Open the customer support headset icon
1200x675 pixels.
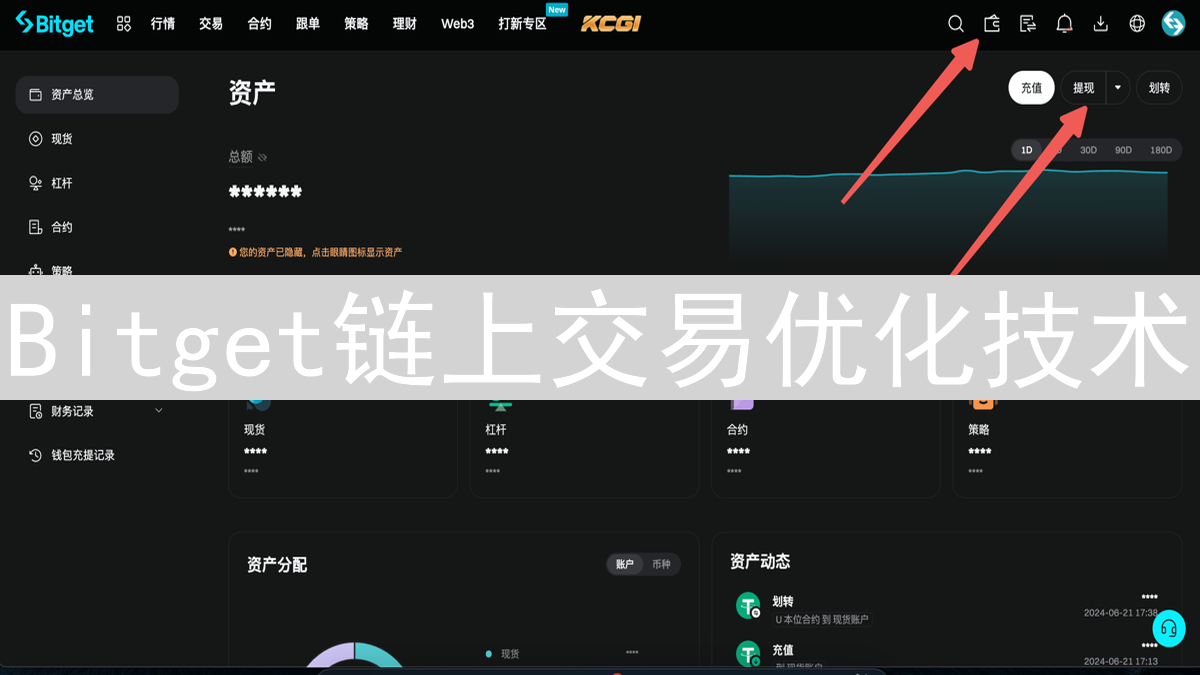click(x=1168, y=629)
